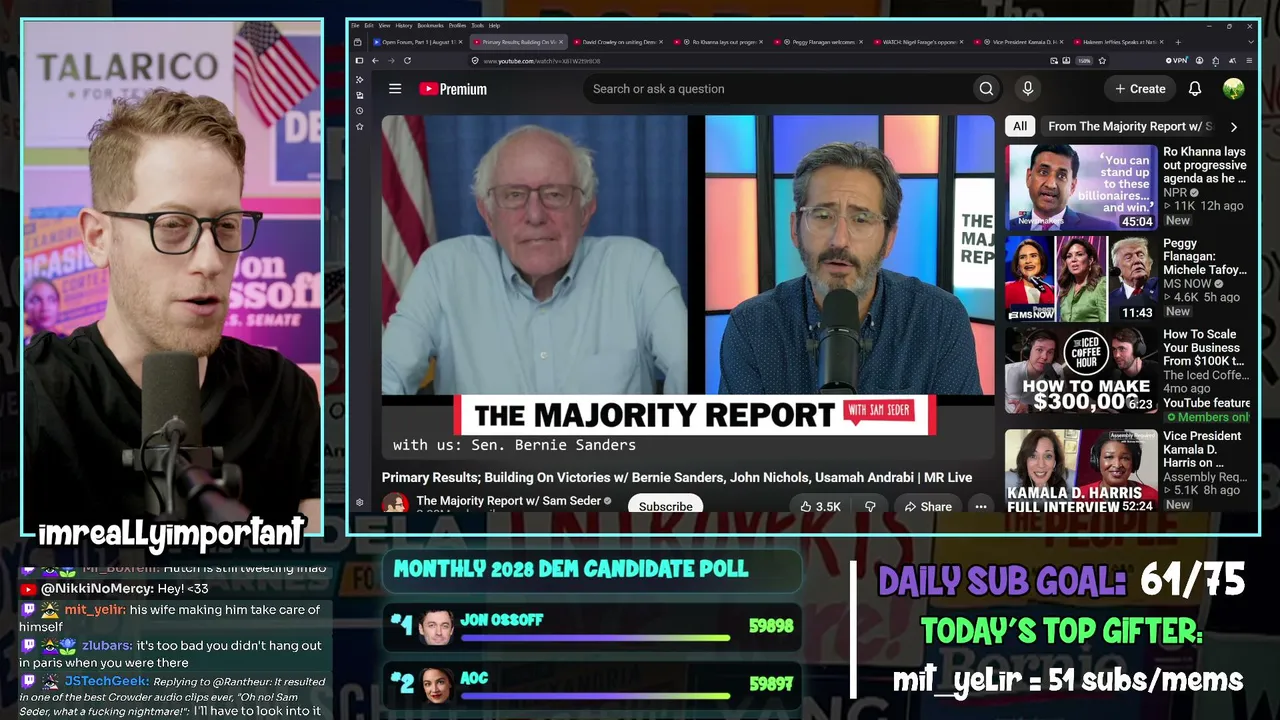This screenshot has width=1280, height=720.
Task: Close the Primary Results tab
Action: point(561,42)
